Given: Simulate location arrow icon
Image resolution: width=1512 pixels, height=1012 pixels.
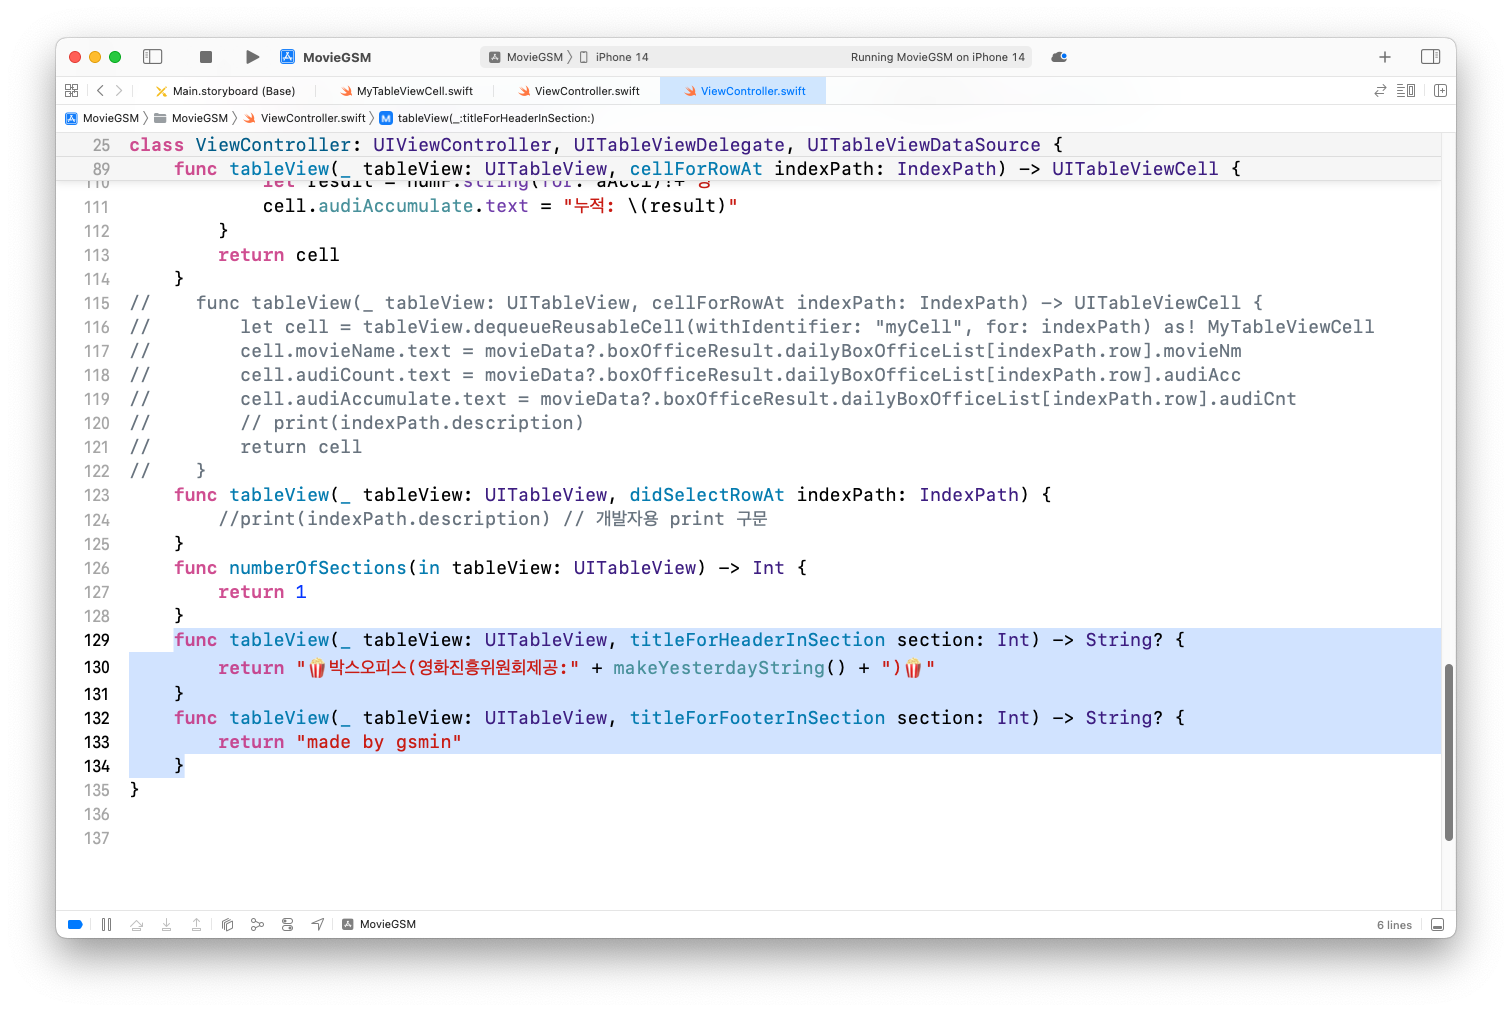Looking at the screenshot, I should tap(317, 924).
